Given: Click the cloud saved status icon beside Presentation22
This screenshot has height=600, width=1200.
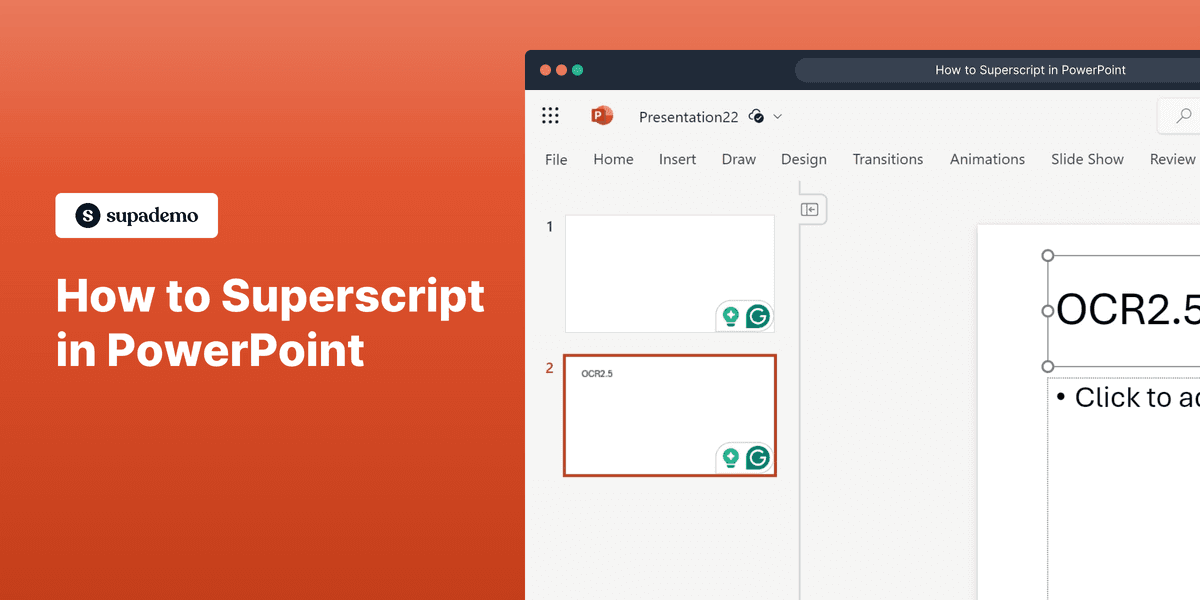Looking at the screenshot, I should (x=757, y=116).
